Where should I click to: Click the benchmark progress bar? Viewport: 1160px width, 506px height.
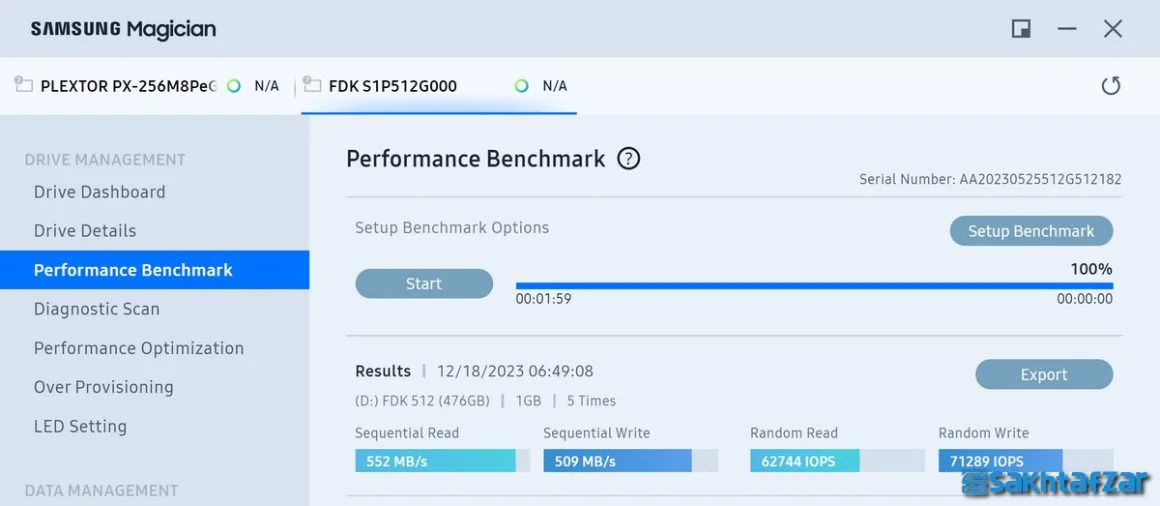click(814, 286)
